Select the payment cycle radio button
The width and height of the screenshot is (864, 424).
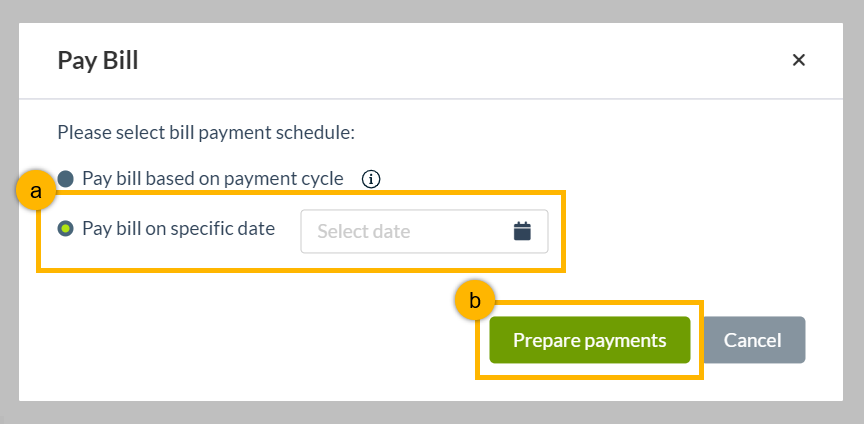pyautogui.click(x=66, y=179)
